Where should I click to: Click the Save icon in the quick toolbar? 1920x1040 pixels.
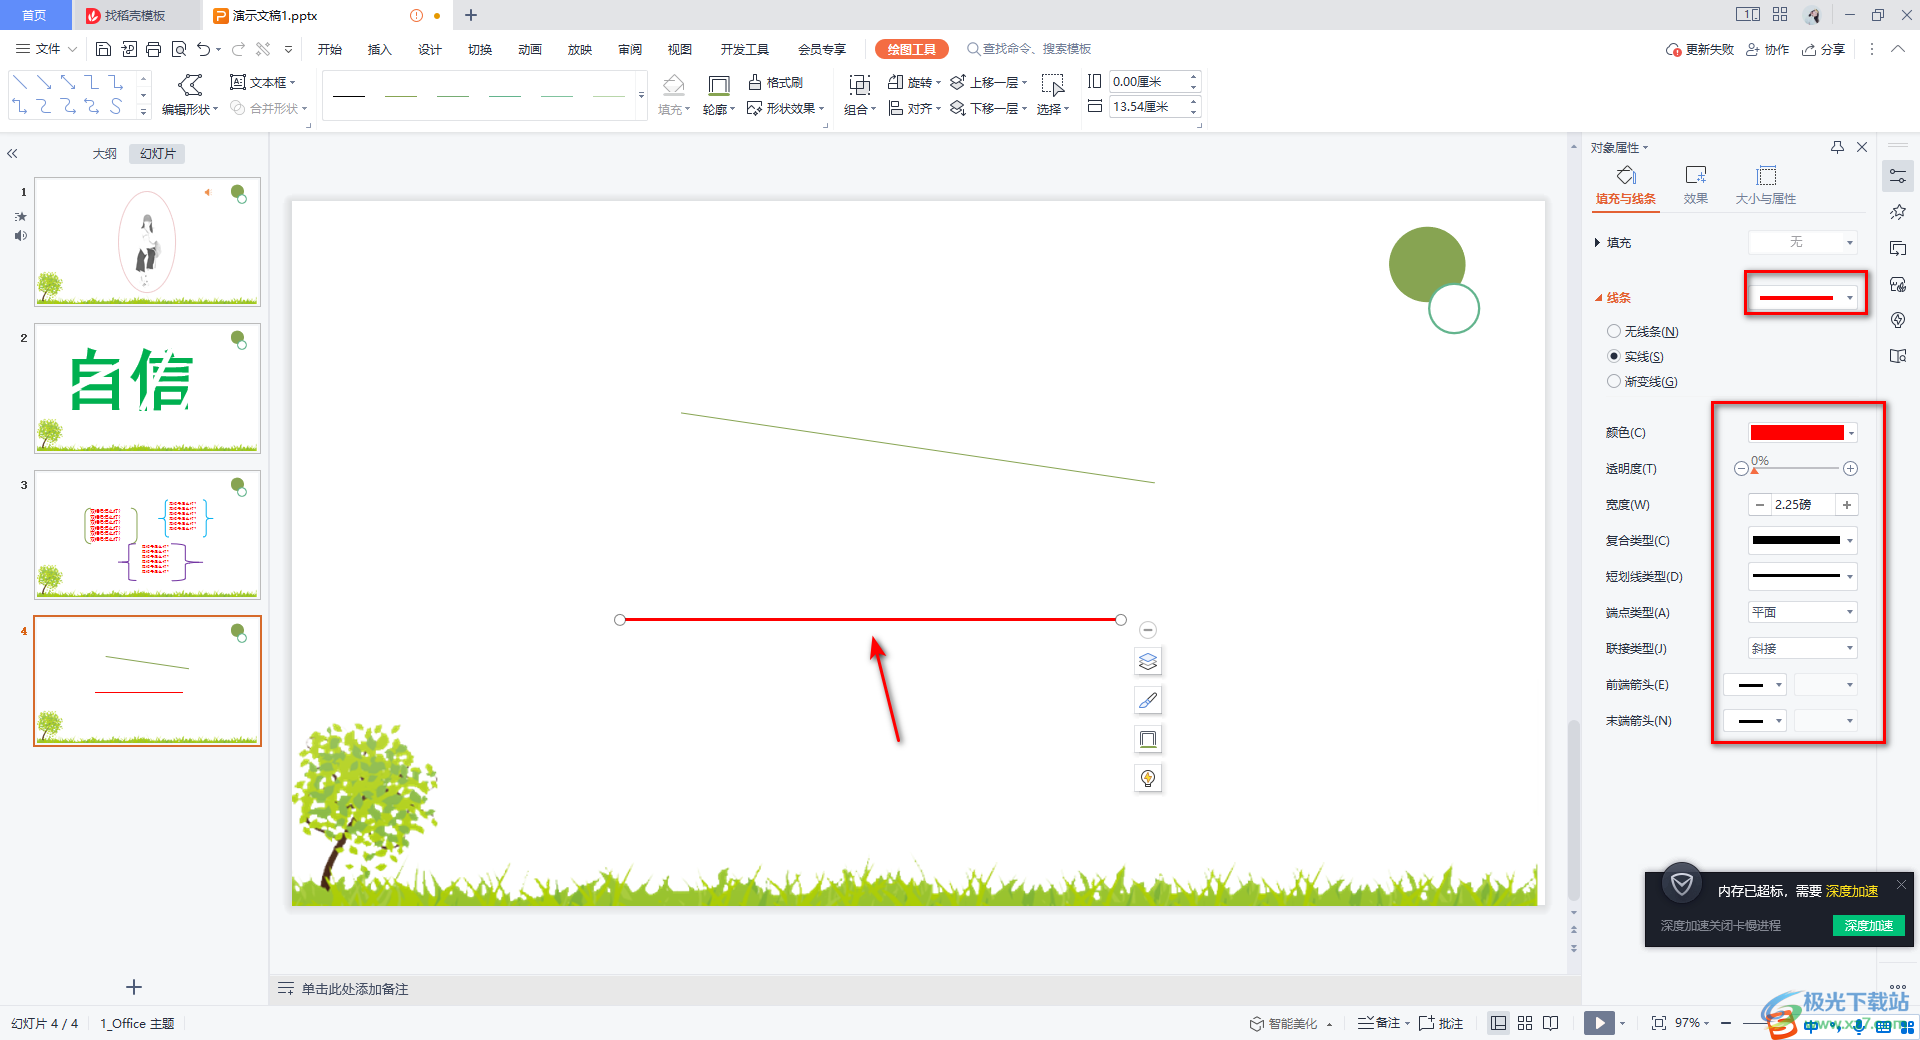(103, 49)
